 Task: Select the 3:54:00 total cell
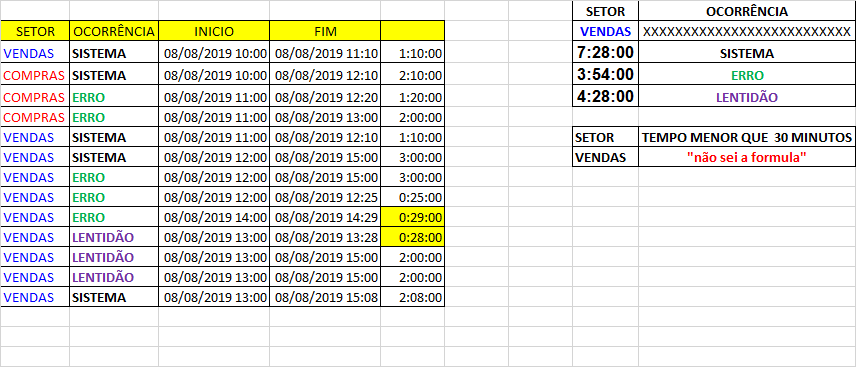[605, 75]
